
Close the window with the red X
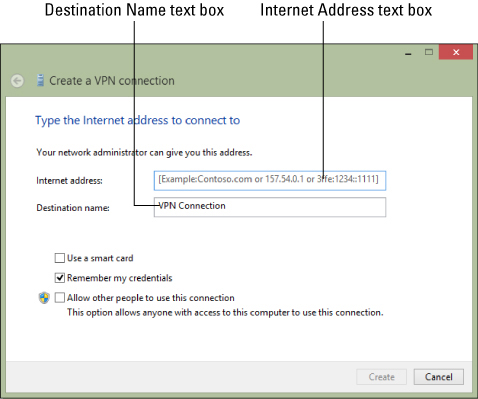pyautogui.click(x=456, y=52)
